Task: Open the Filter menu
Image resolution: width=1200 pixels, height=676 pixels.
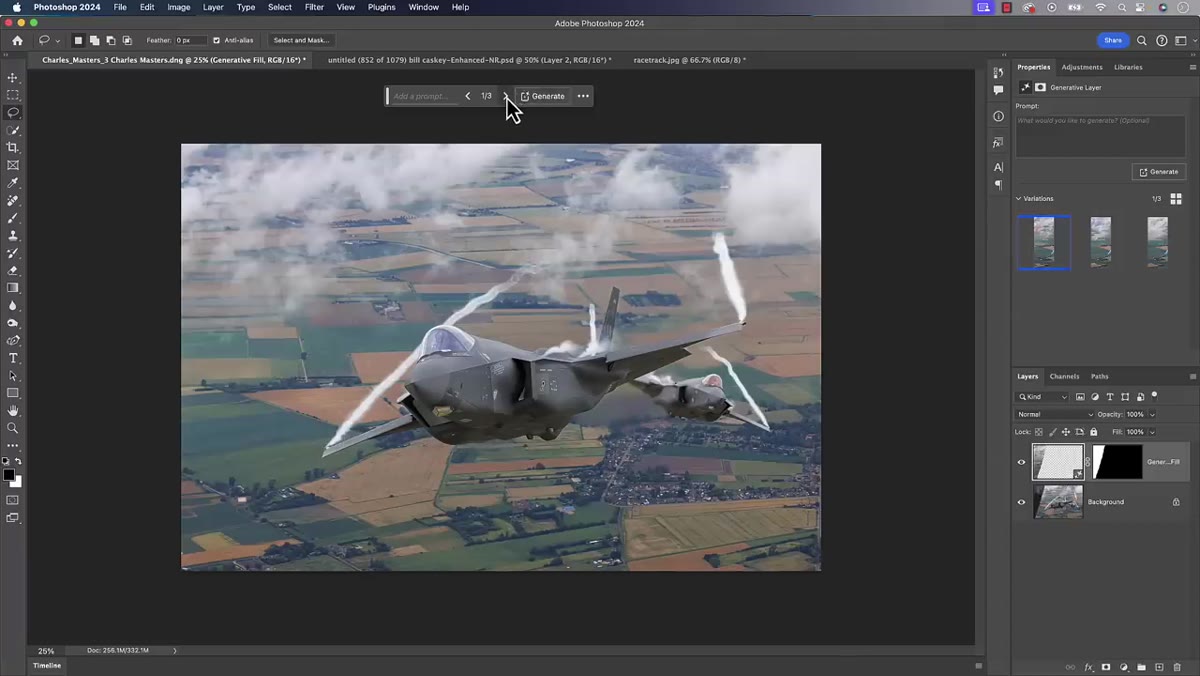Action: [314, 7]
